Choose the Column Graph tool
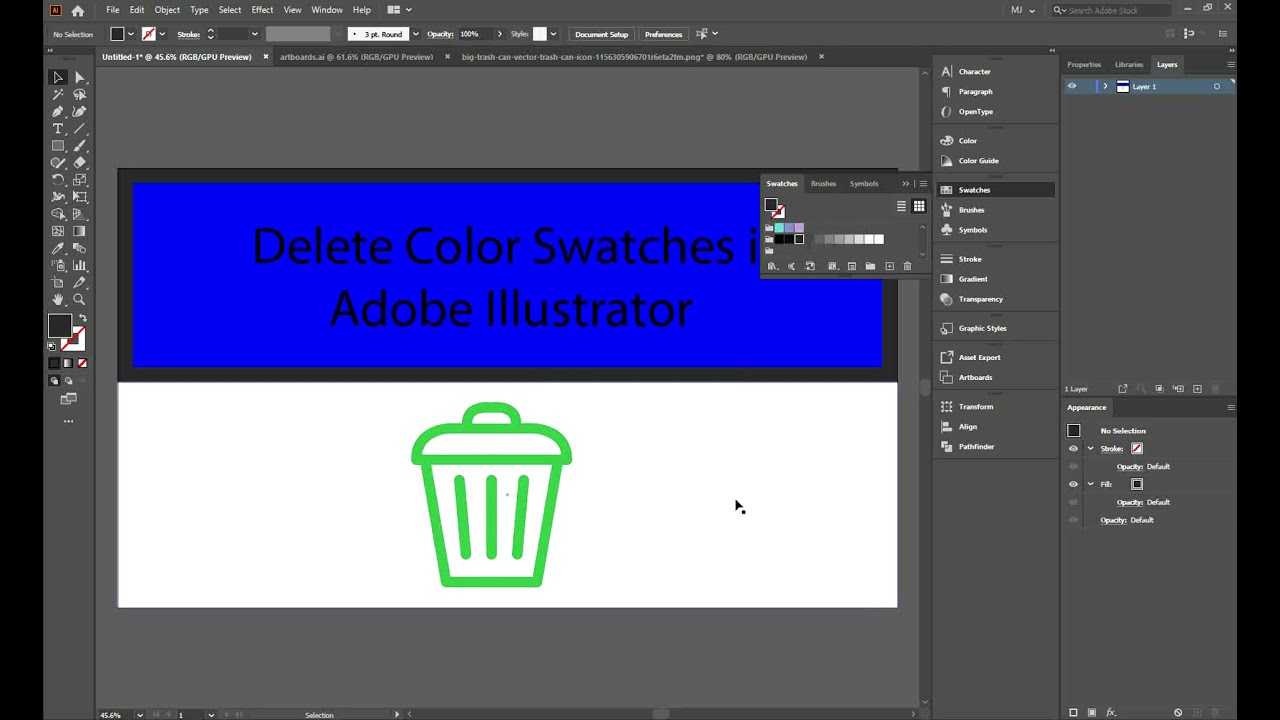 point(80,265)
